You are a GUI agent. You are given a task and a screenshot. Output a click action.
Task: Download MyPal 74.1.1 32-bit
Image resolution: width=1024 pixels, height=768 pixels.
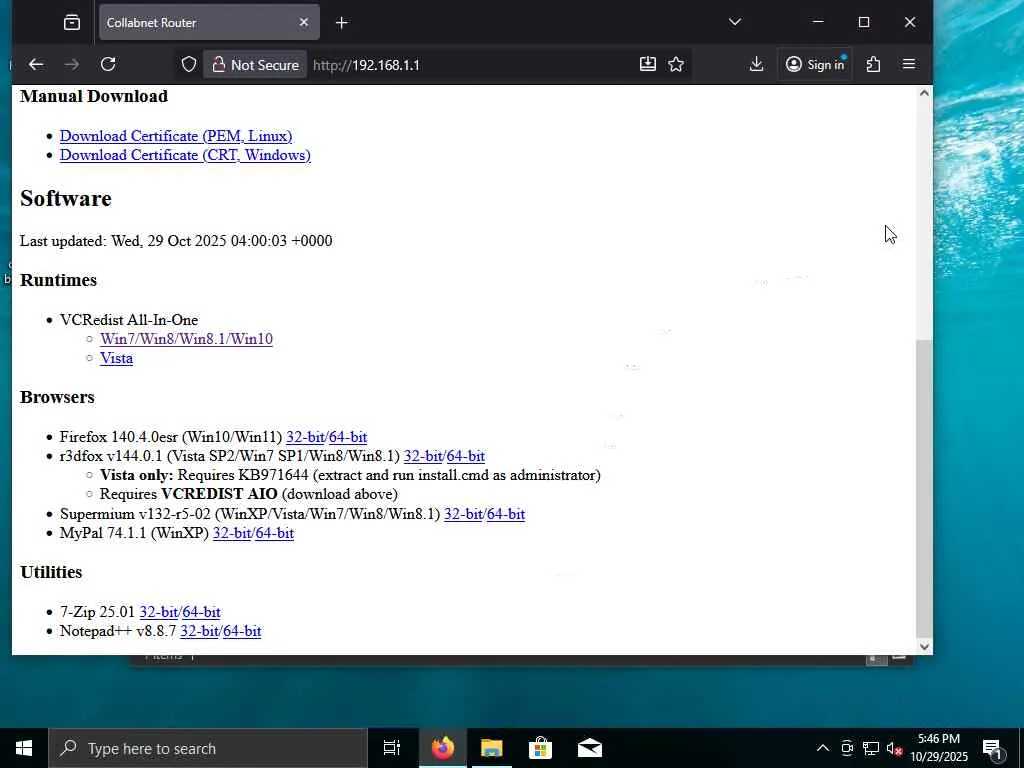[x=232, y=533]
